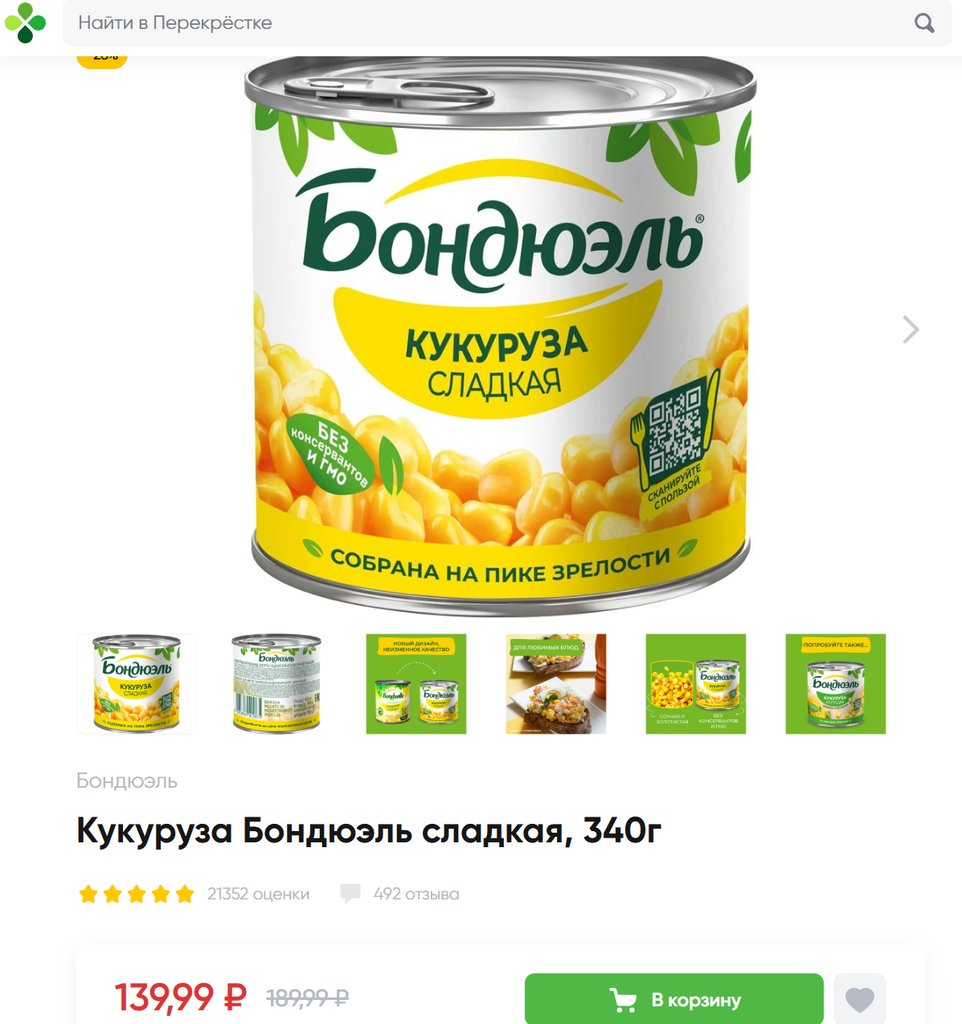This screenshot has height=1024, width=962.
Task: Click the Perekrestok clover logo
Action: (25, 23)
